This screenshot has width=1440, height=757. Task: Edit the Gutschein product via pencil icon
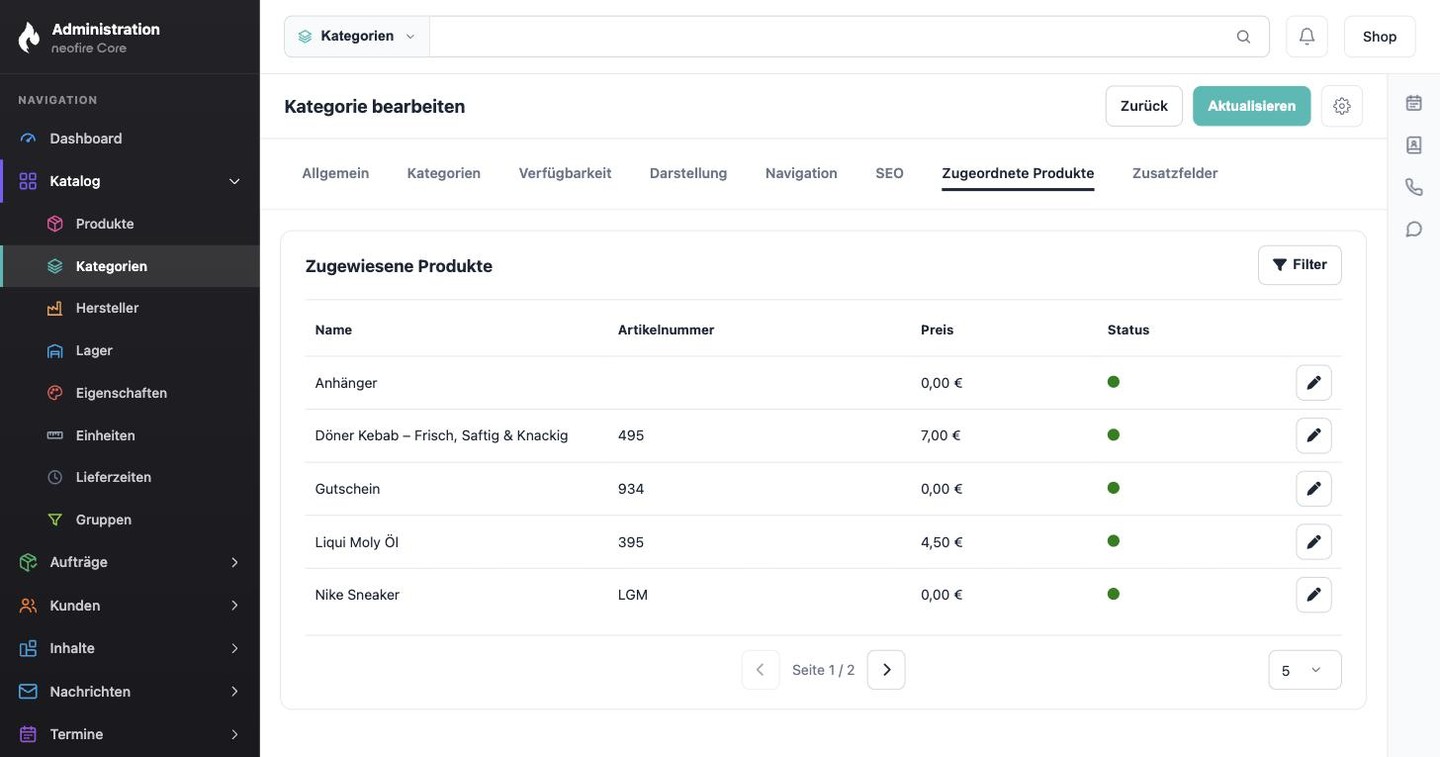coord(1314,489)
